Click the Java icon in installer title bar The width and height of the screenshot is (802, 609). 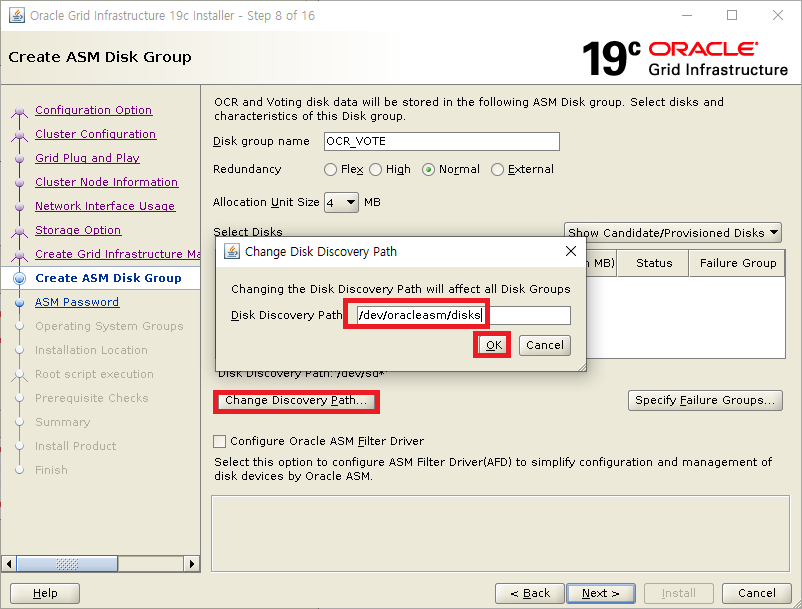click(17, 15)
